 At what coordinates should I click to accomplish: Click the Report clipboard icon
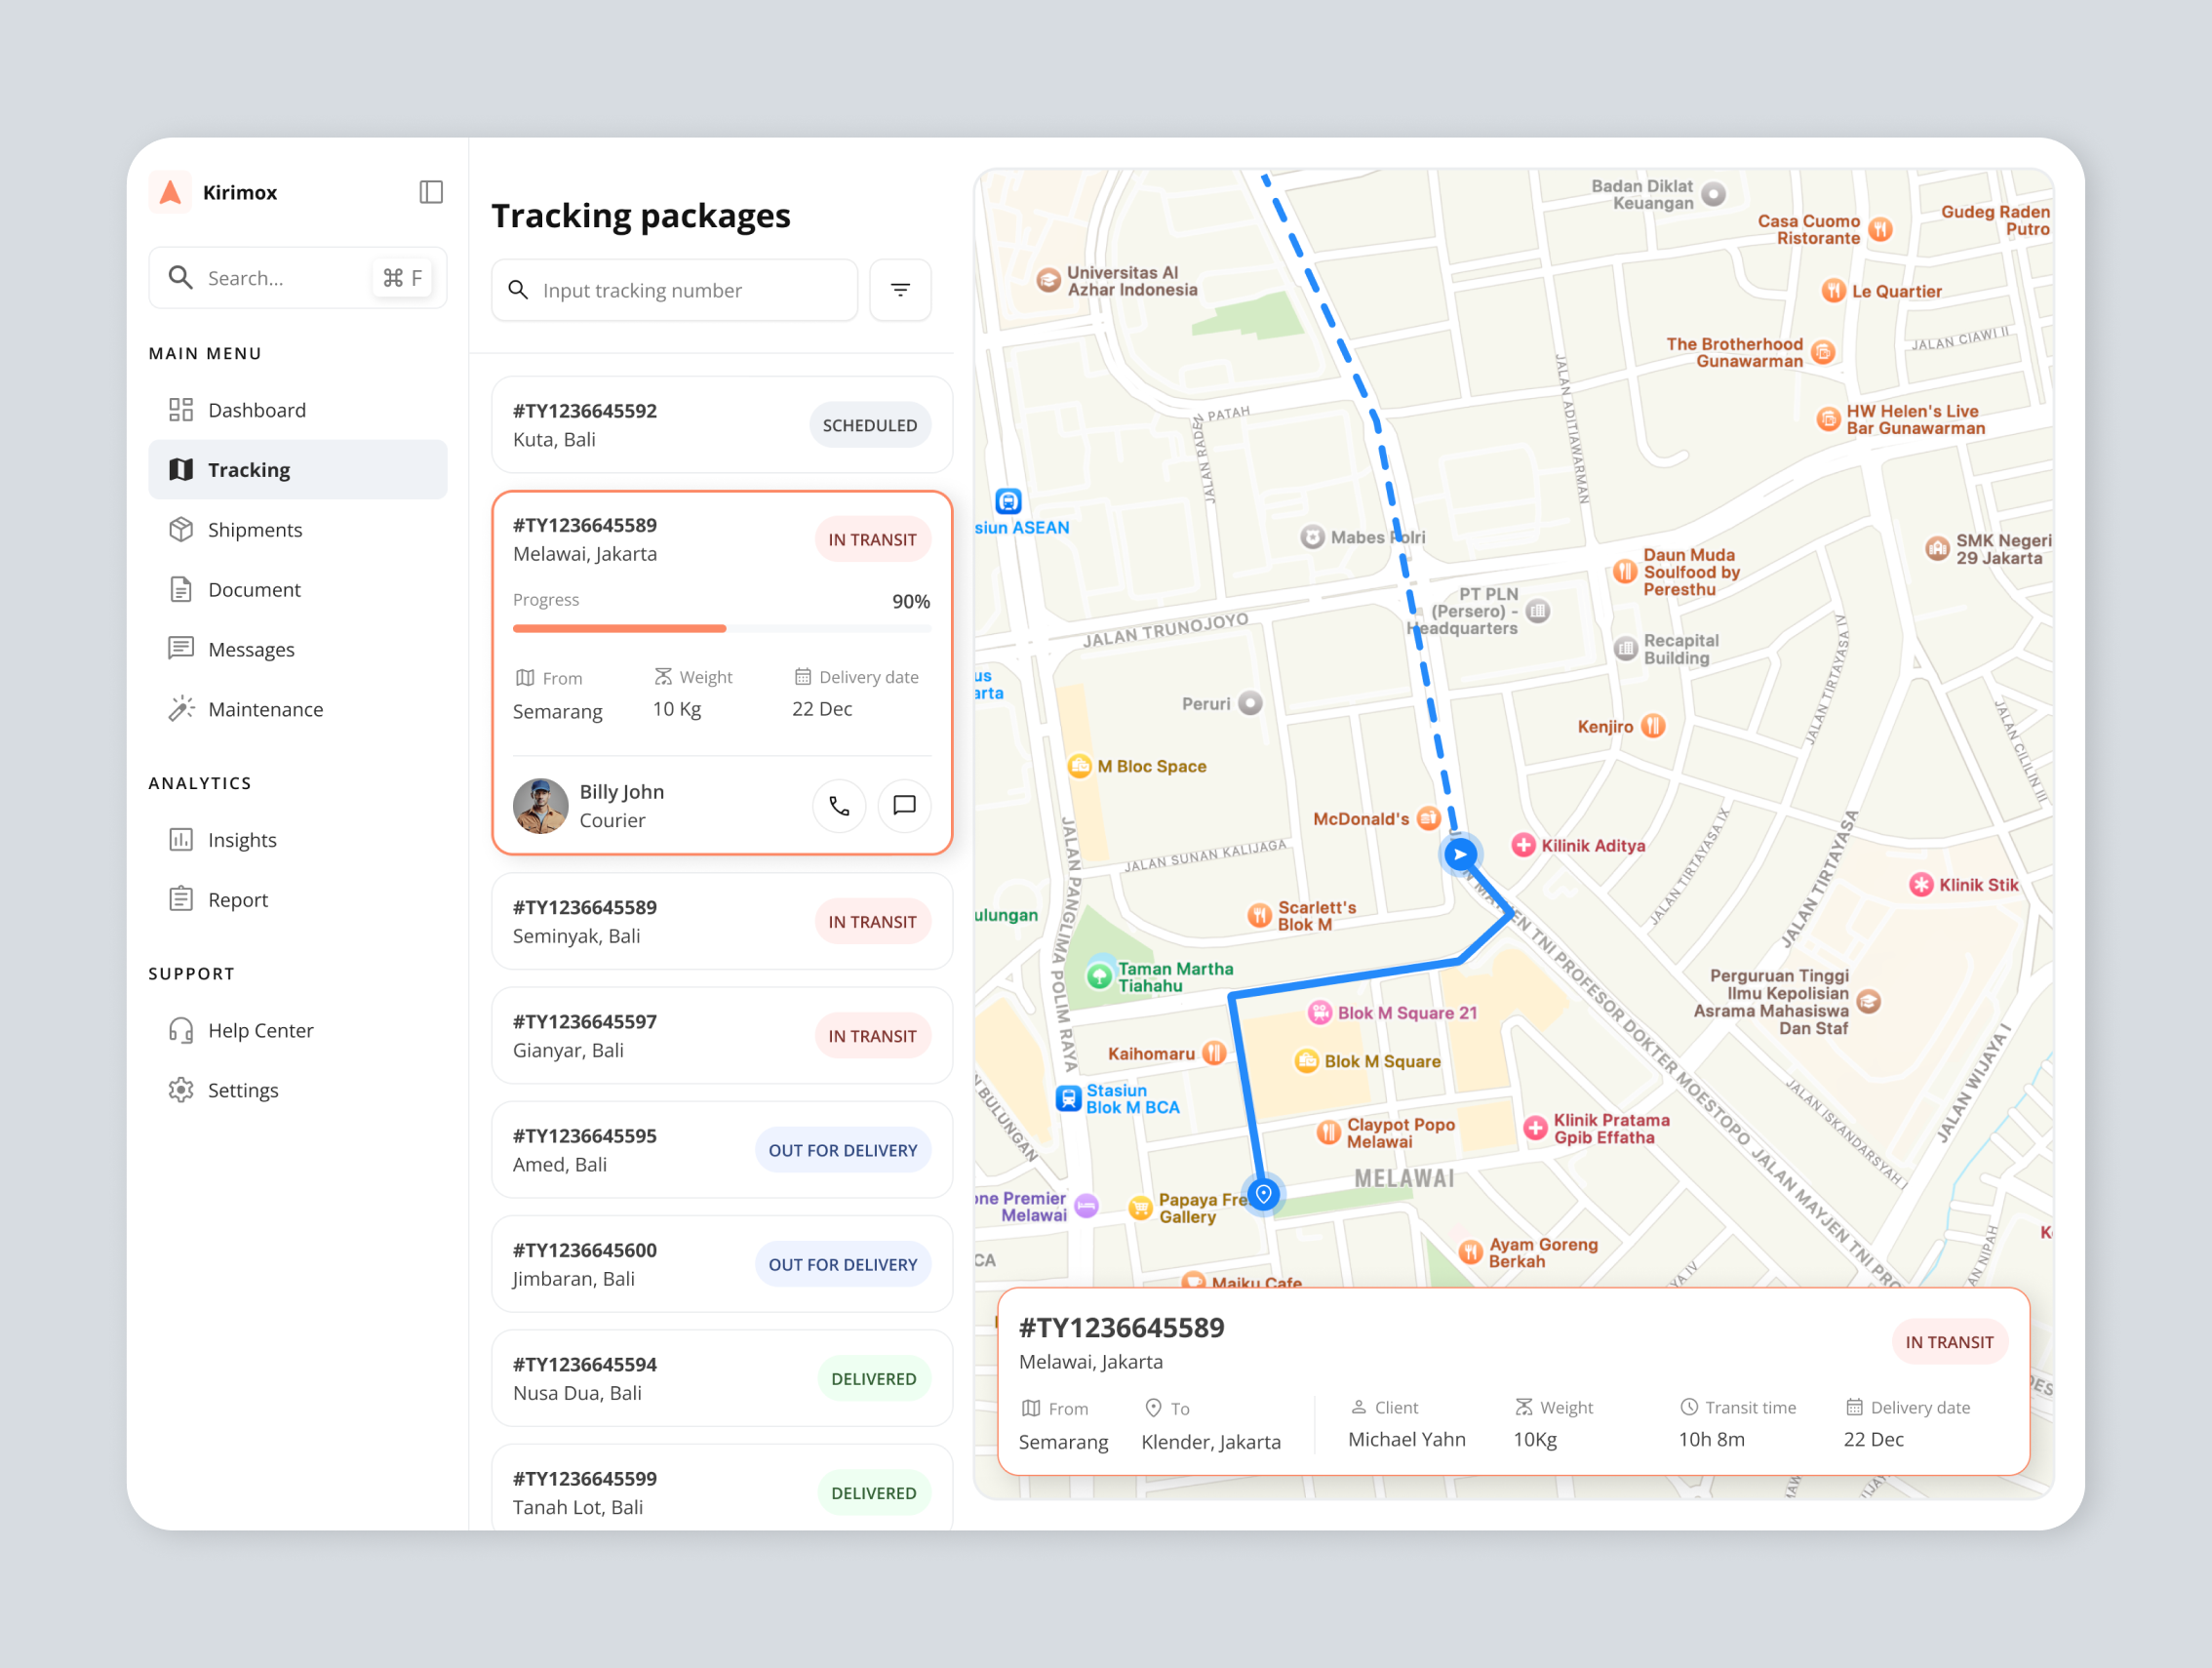click(181, 898)
